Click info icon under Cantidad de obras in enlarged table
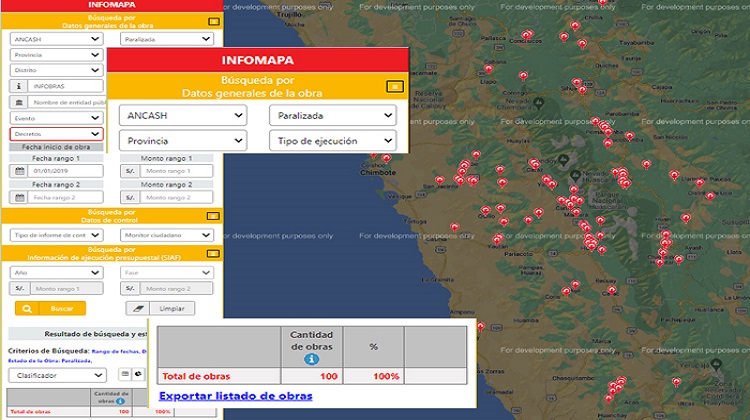This screenshot has height=420, width=750. pyautogui.click(x=311, y=359)
